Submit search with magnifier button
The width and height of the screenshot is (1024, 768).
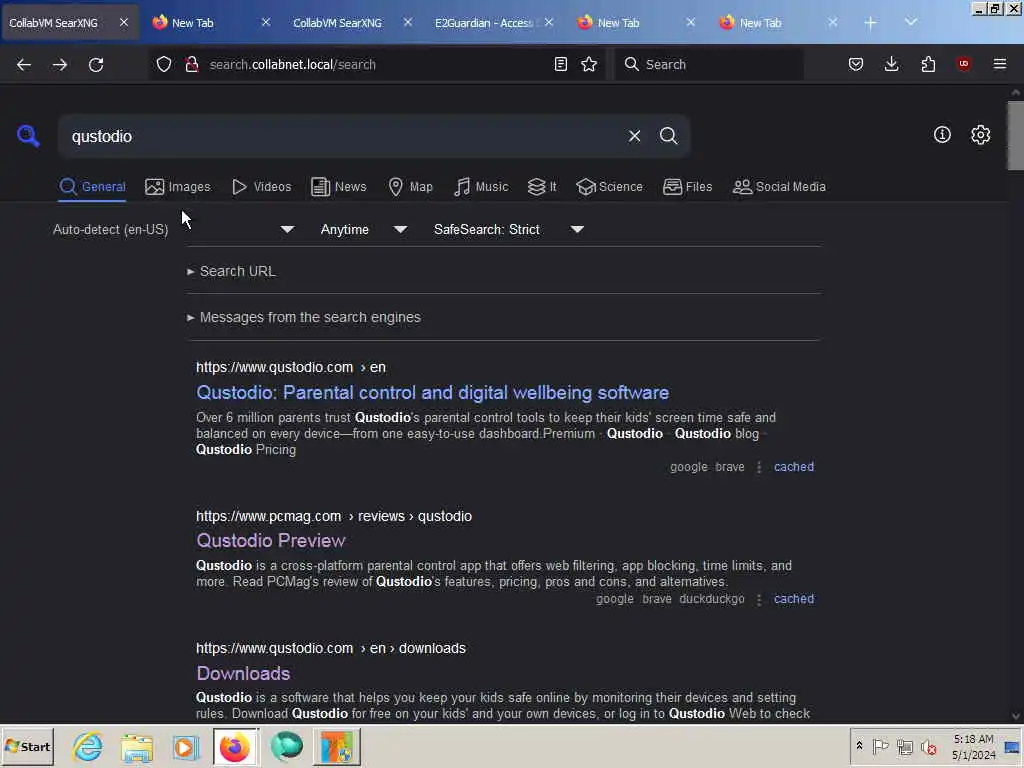[x=668, y=136]
